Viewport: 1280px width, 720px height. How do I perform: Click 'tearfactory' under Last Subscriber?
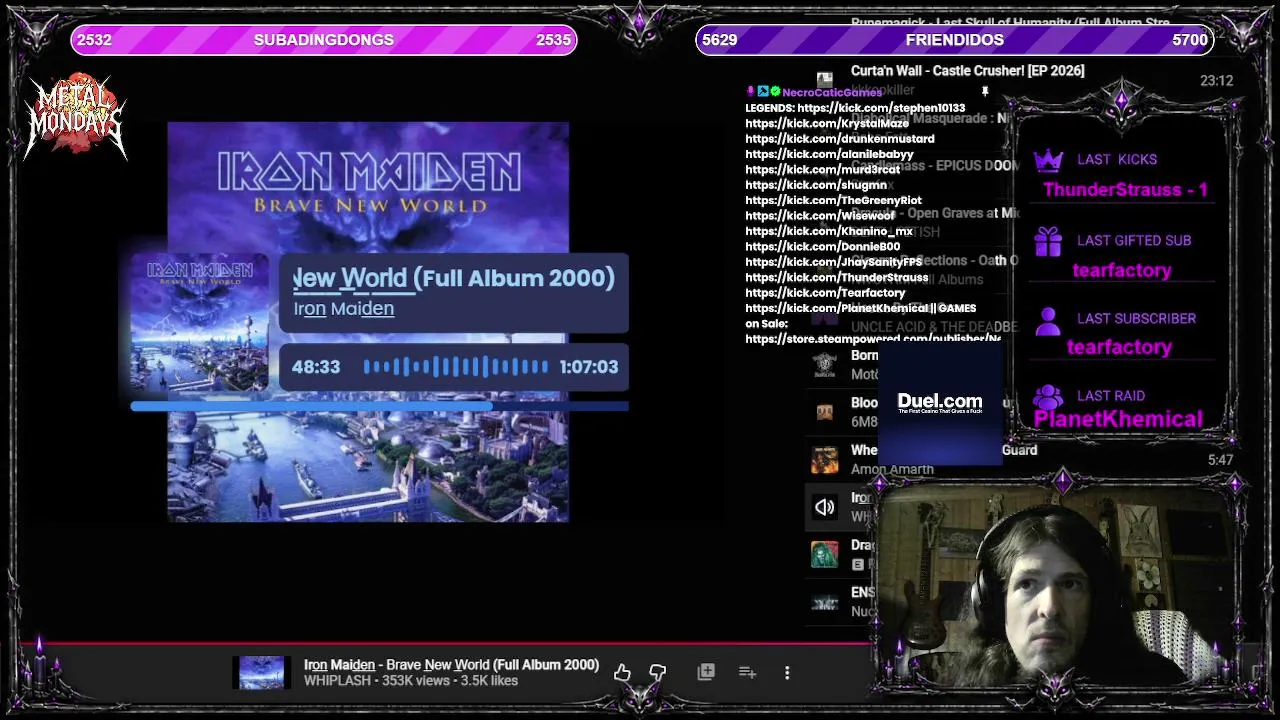click(1119, 347)
